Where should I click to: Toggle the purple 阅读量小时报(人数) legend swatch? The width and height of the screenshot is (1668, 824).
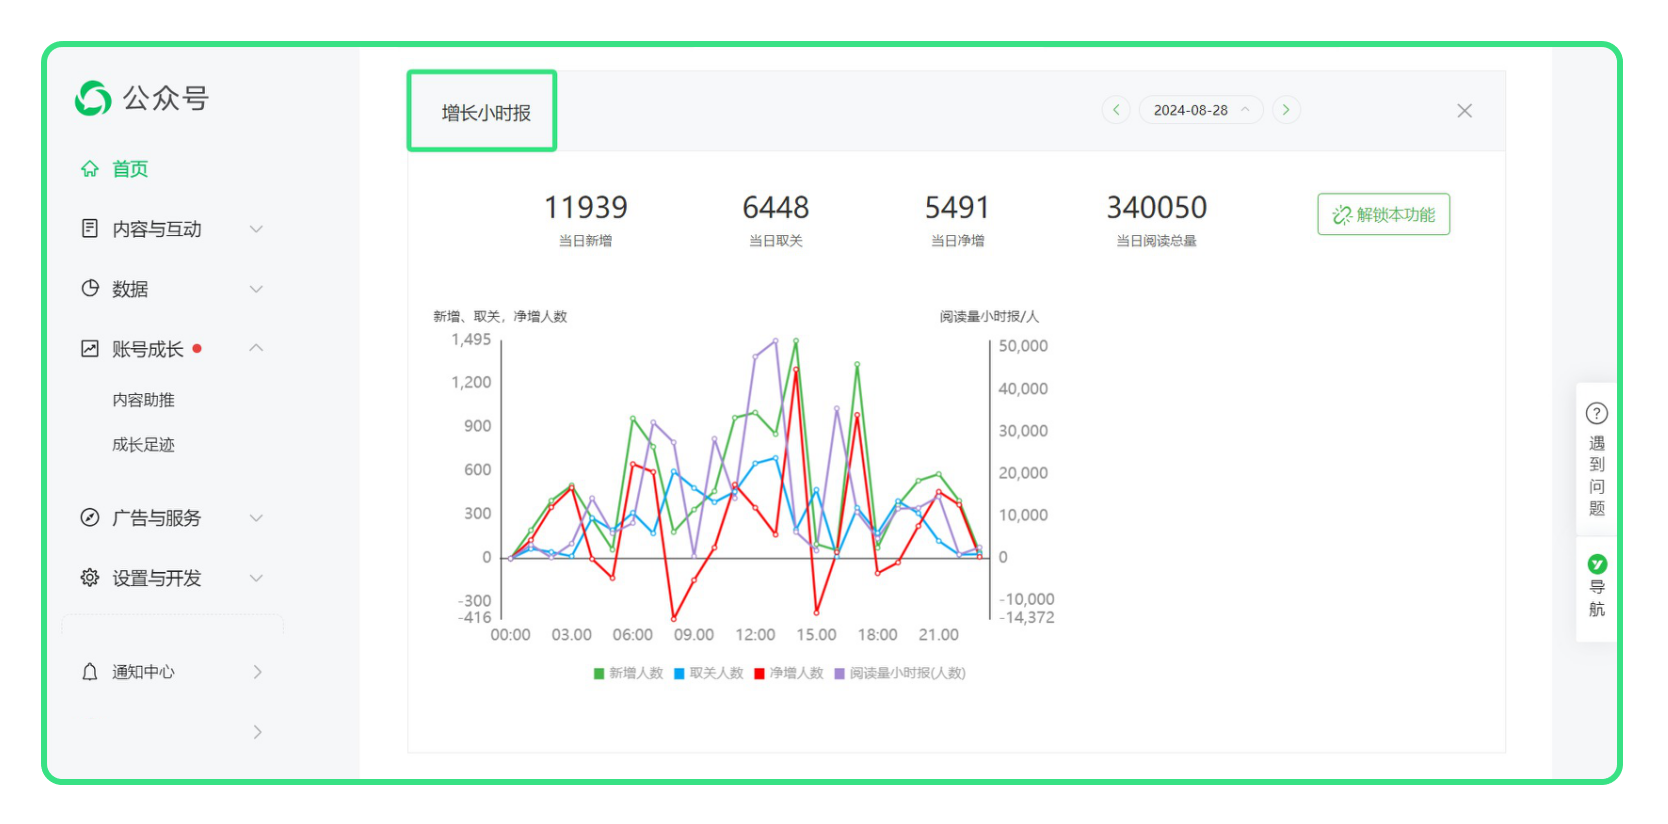coord(840,674)
